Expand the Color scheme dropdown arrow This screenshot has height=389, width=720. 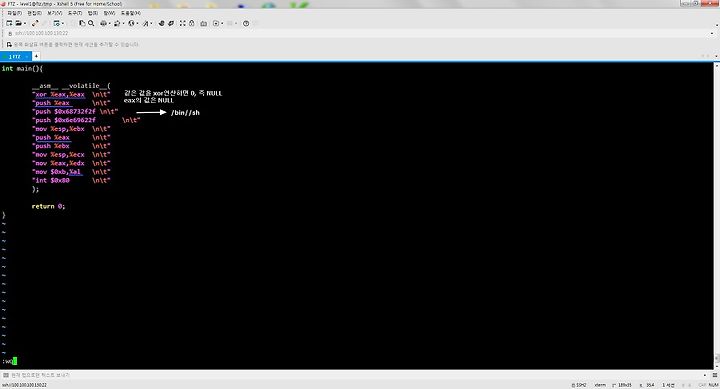123,23
